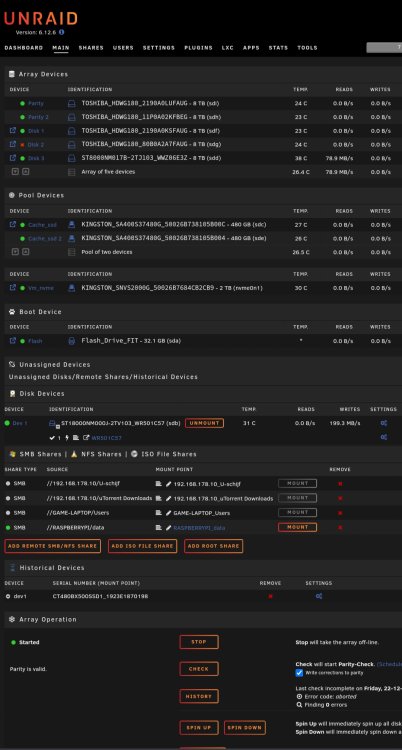This screenshot has width=402, height=750.
Task: Click Unraid version info icon
Action: click(x=62, y=32)
